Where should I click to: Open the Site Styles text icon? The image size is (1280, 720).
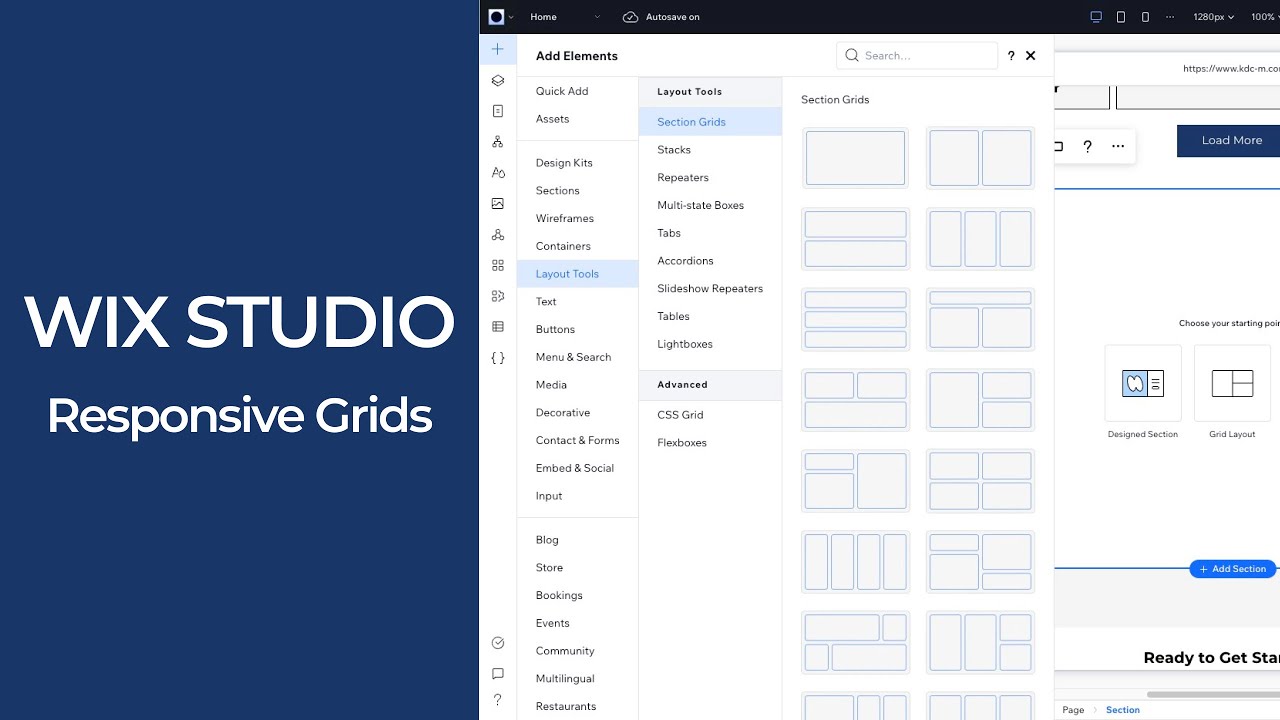click(x=498, y=173)
